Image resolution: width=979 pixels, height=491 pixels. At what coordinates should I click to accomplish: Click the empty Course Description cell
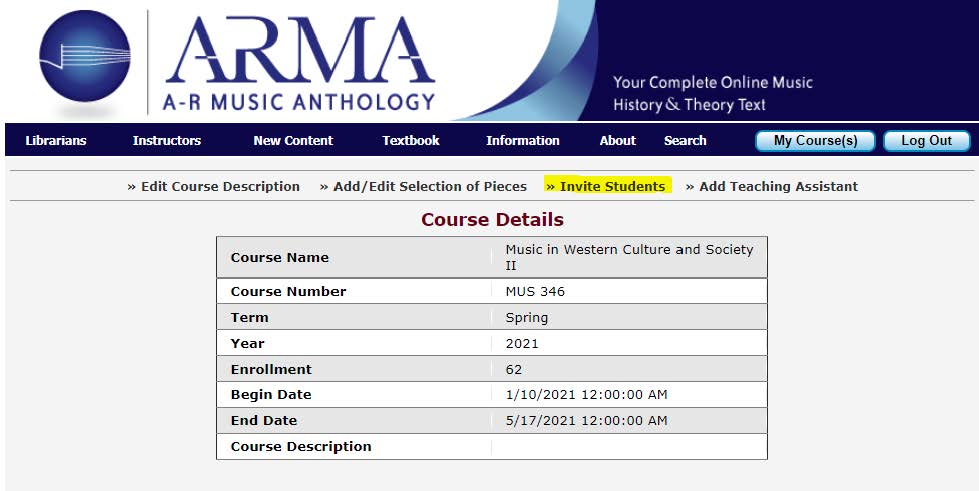[629, 447]
